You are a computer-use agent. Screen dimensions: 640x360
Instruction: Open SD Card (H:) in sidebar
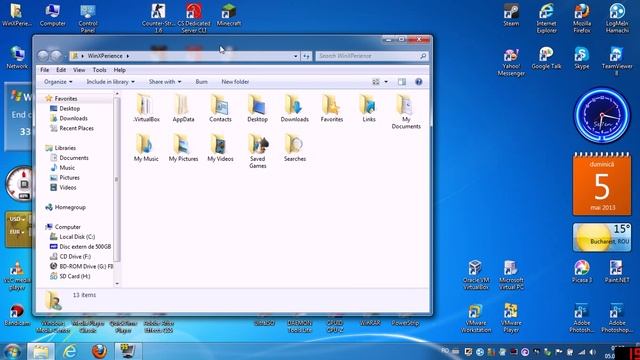pos(74,276)
